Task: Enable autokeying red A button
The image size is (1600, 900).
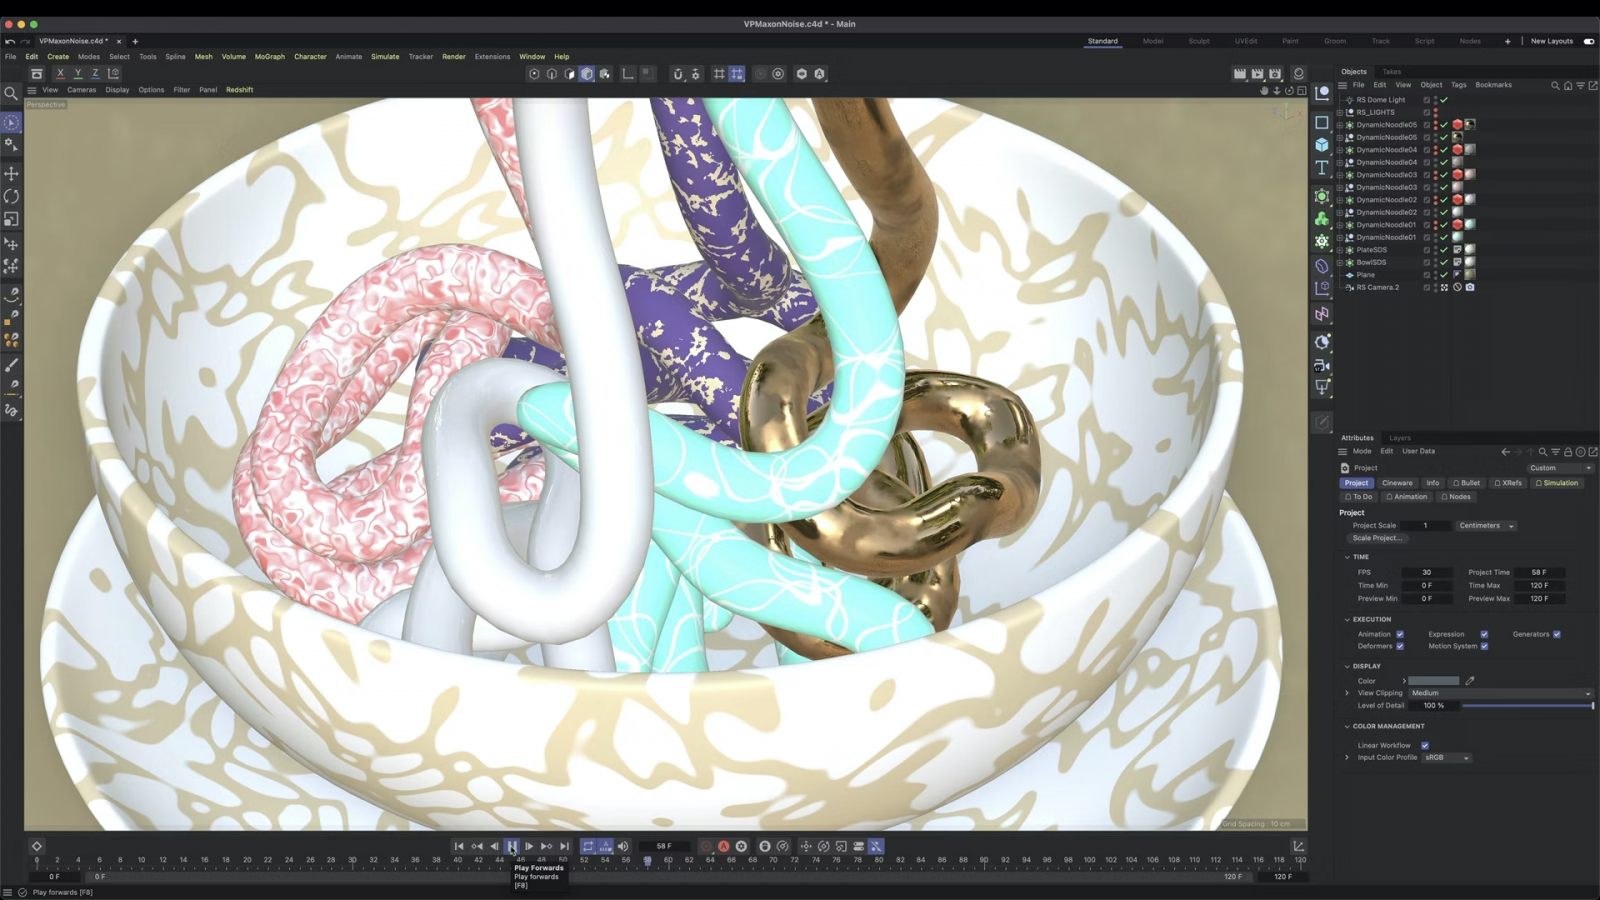Action: 724,846
